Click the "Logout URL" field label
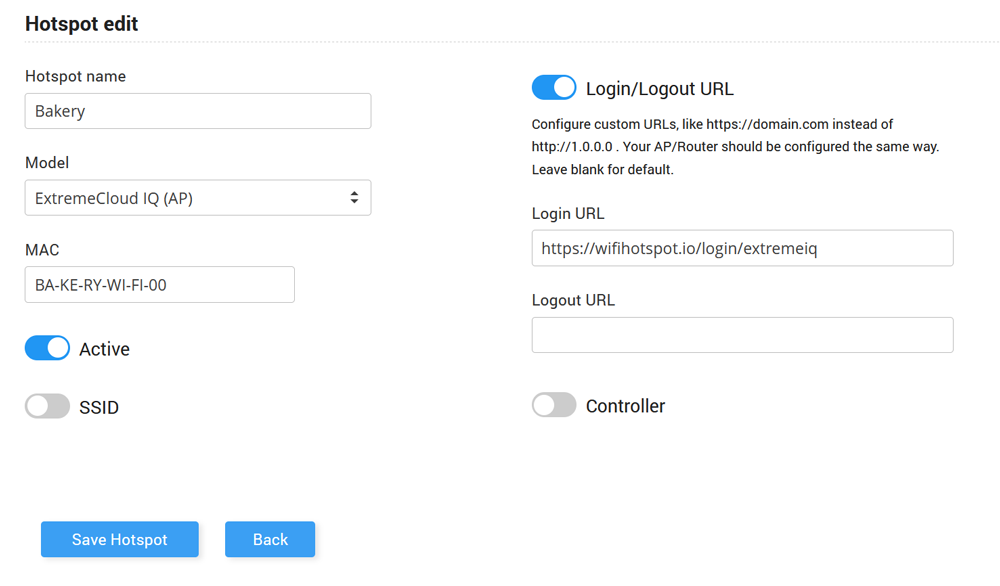 [x=573, y=300]
